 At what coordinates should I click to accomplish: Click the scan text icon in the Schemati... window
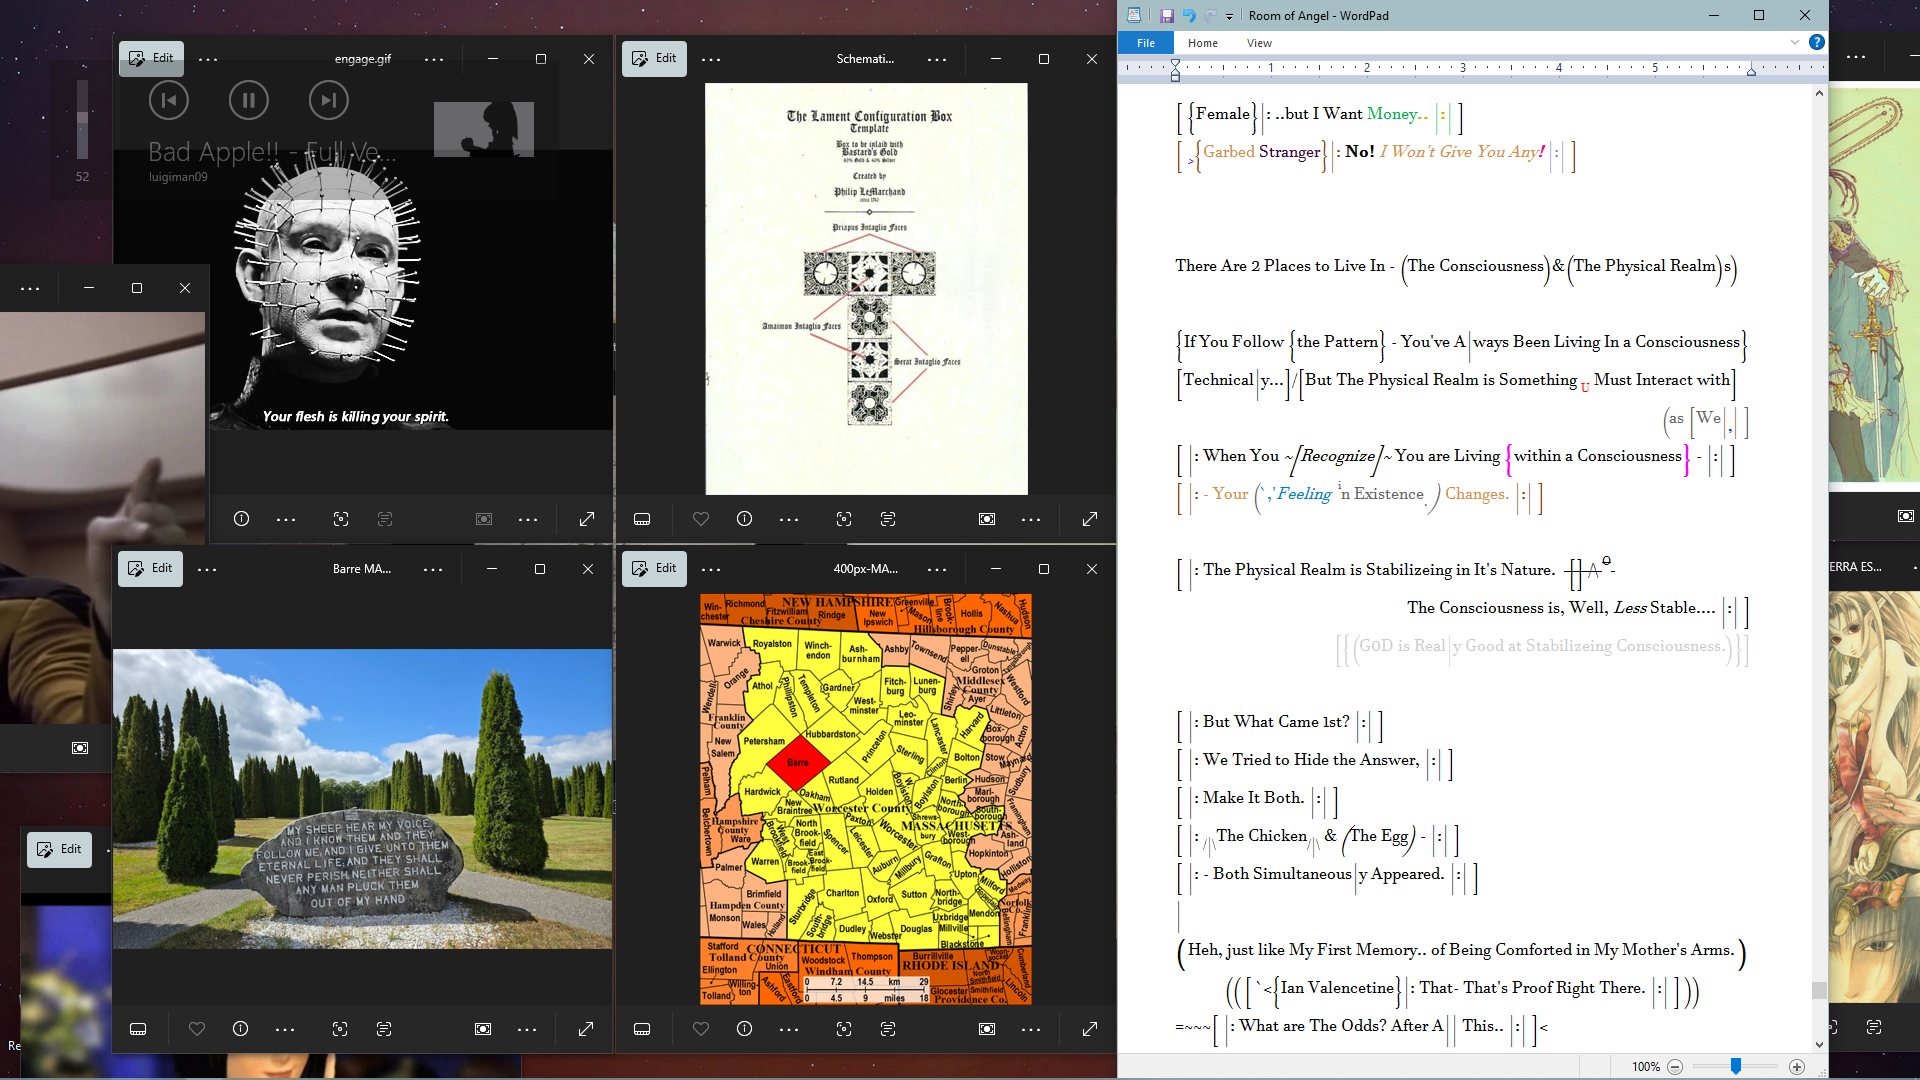pyautogui.click(x=888, y=519)
